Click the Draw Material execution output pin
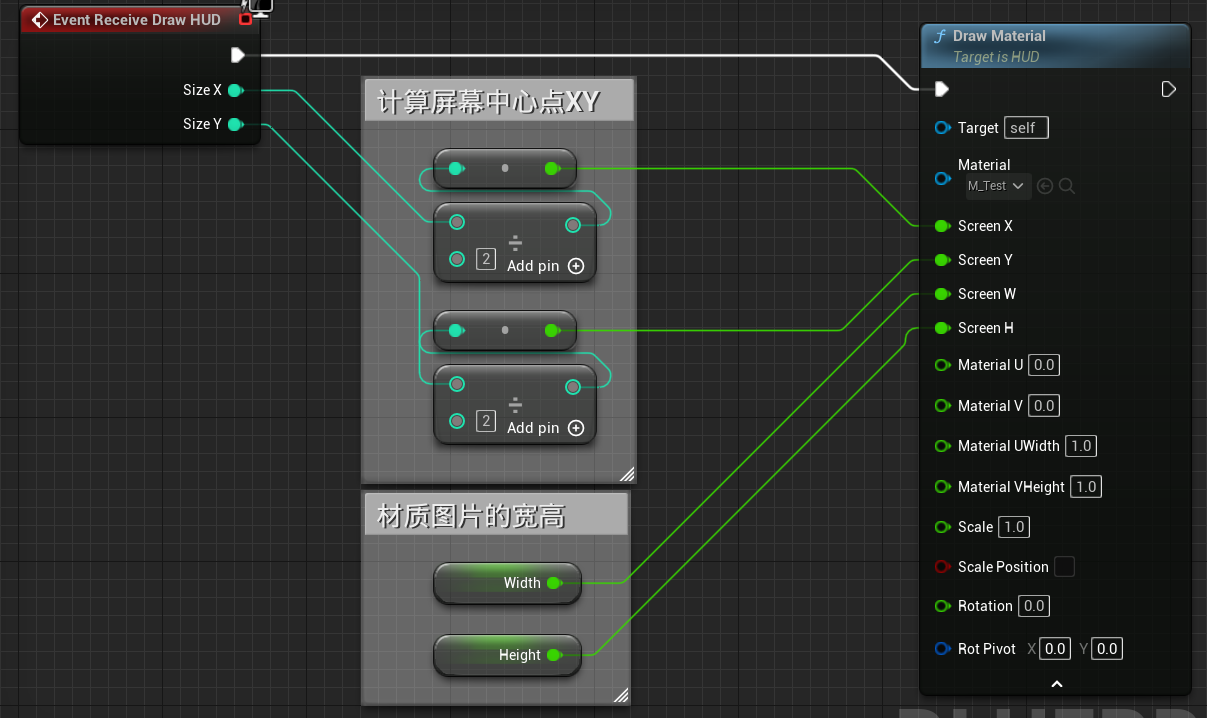The height and width of the screenshot is (718, 1207). coord(1168,89)
